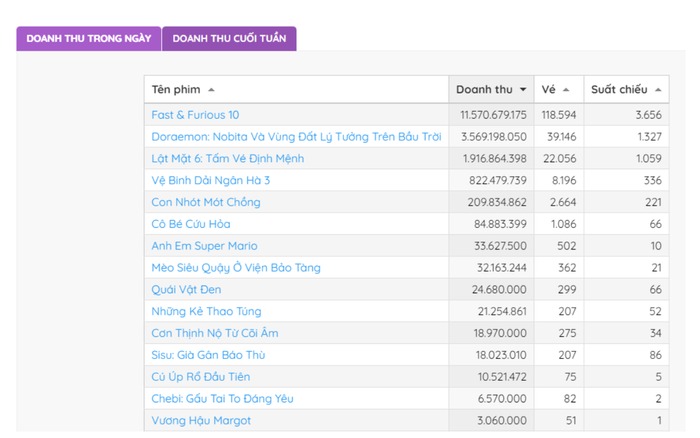700x438 pixels.
Task: Click Lật Mặt 6: Tấm Vé Định Mệnh
Action: 228,159
